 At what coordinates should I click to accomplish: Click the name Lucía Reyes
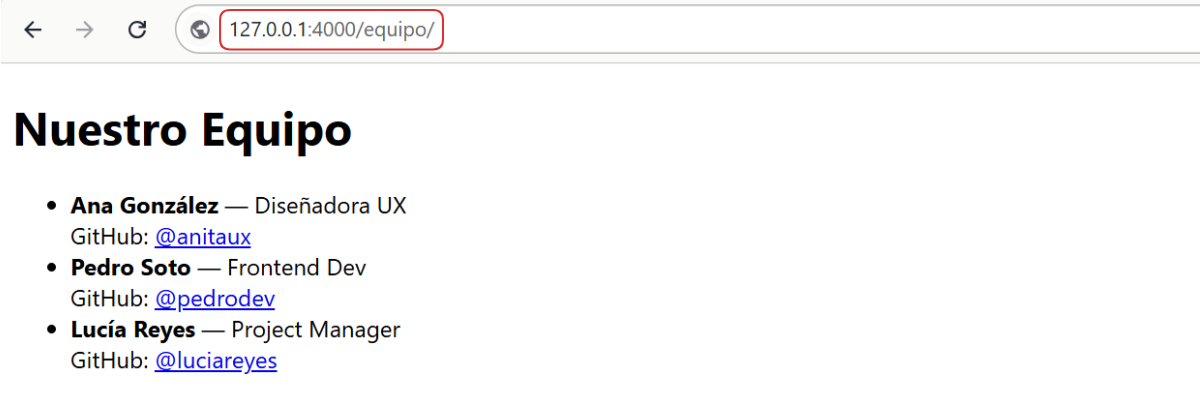coord(133,329)
